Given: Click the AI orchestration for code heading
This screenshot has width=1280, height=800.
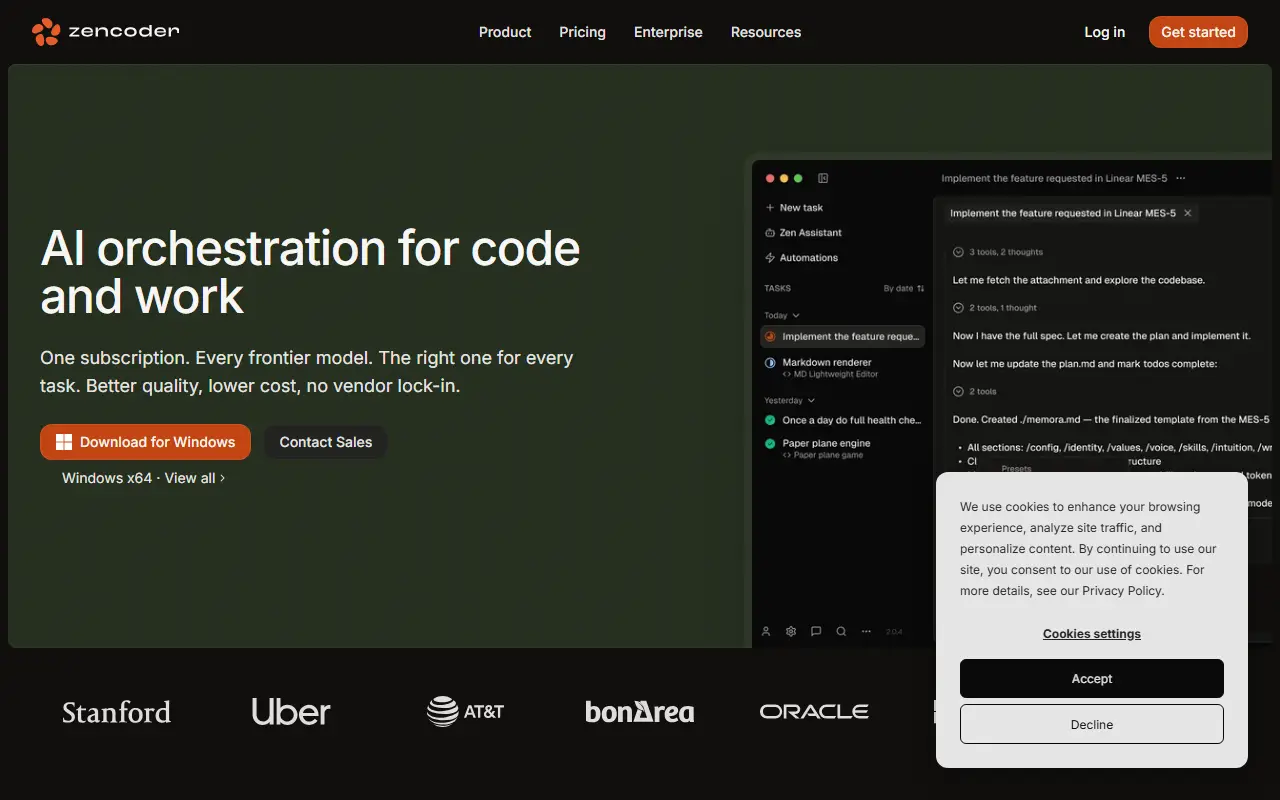Looking at the screenshot, I should (x=310, y=272).
